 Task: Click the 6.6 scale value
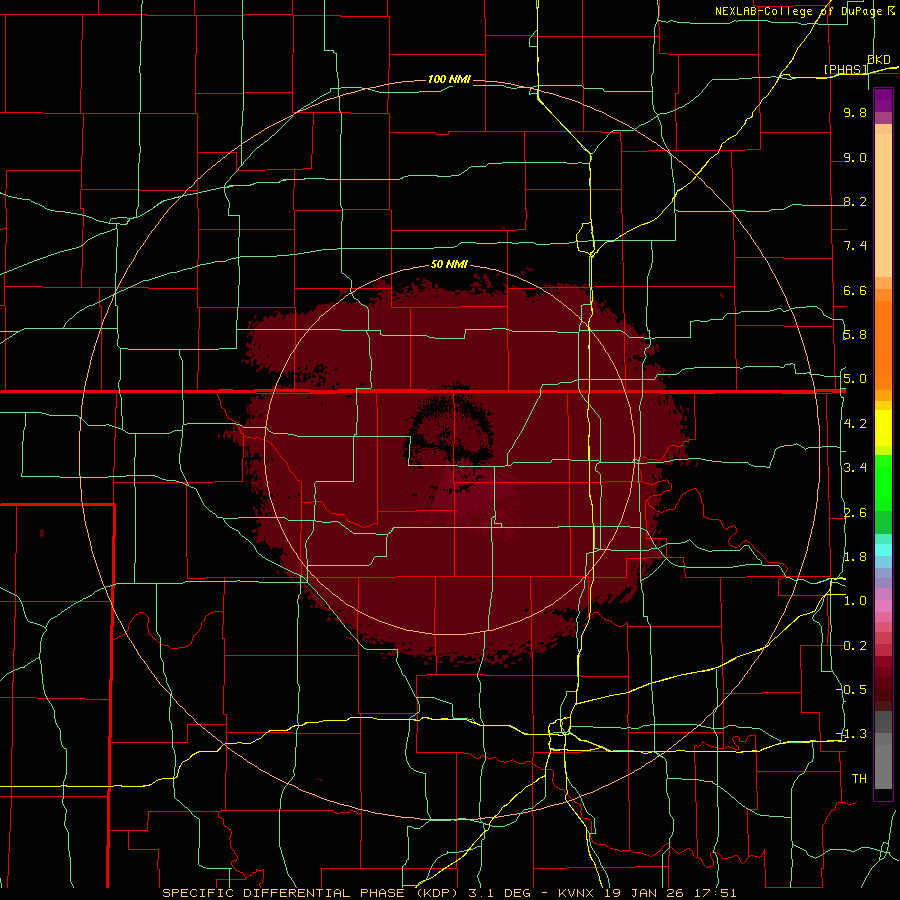(x=855, y=290)
